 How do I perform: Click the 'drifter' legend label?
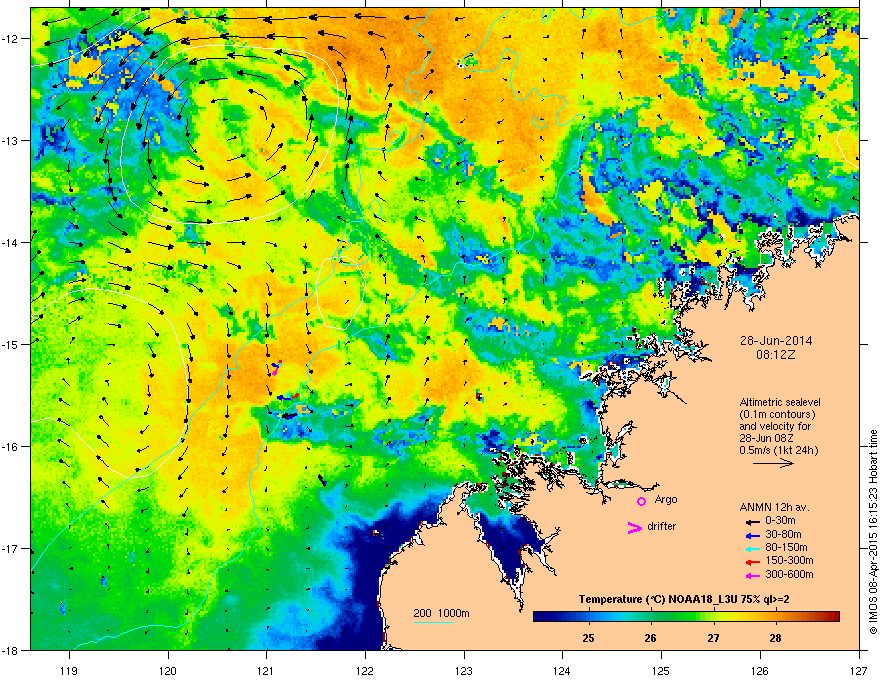tap(662, 526)
